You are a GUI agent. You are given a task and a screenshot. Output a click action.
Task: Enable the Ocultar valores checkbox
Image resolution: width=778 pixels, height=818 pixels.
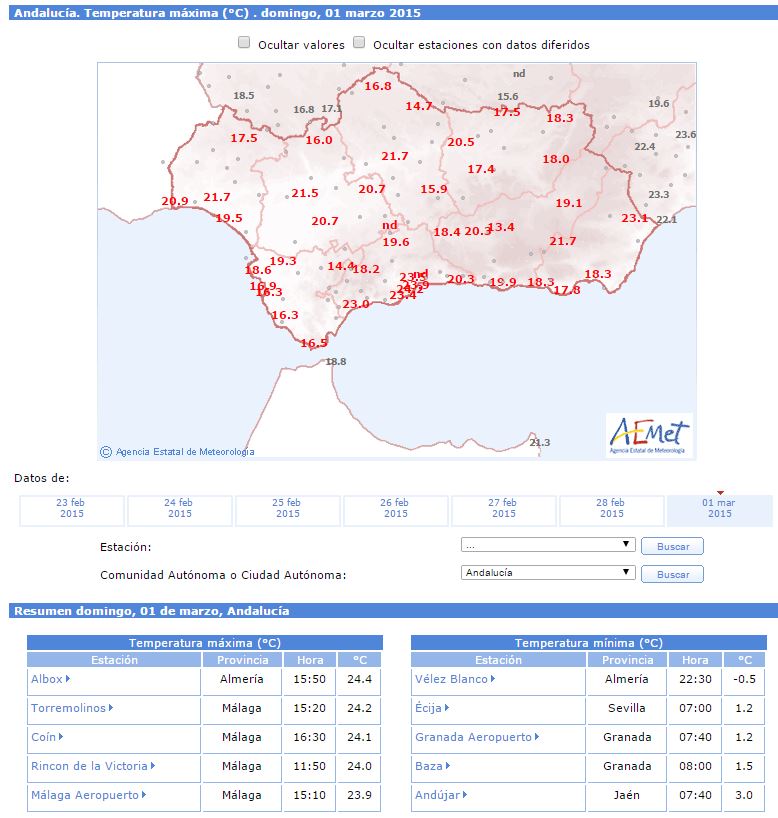coord(244,43)
